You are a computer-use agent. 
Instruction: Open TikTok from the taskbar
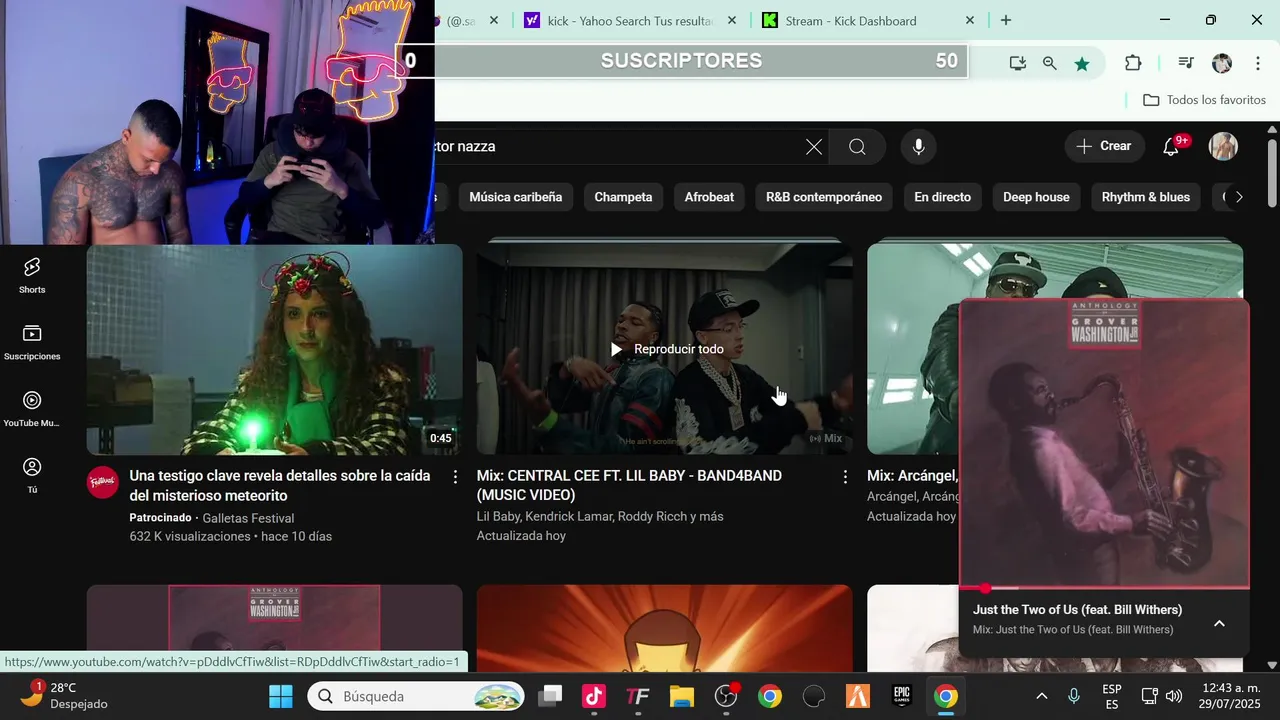[x=593, y=696]
